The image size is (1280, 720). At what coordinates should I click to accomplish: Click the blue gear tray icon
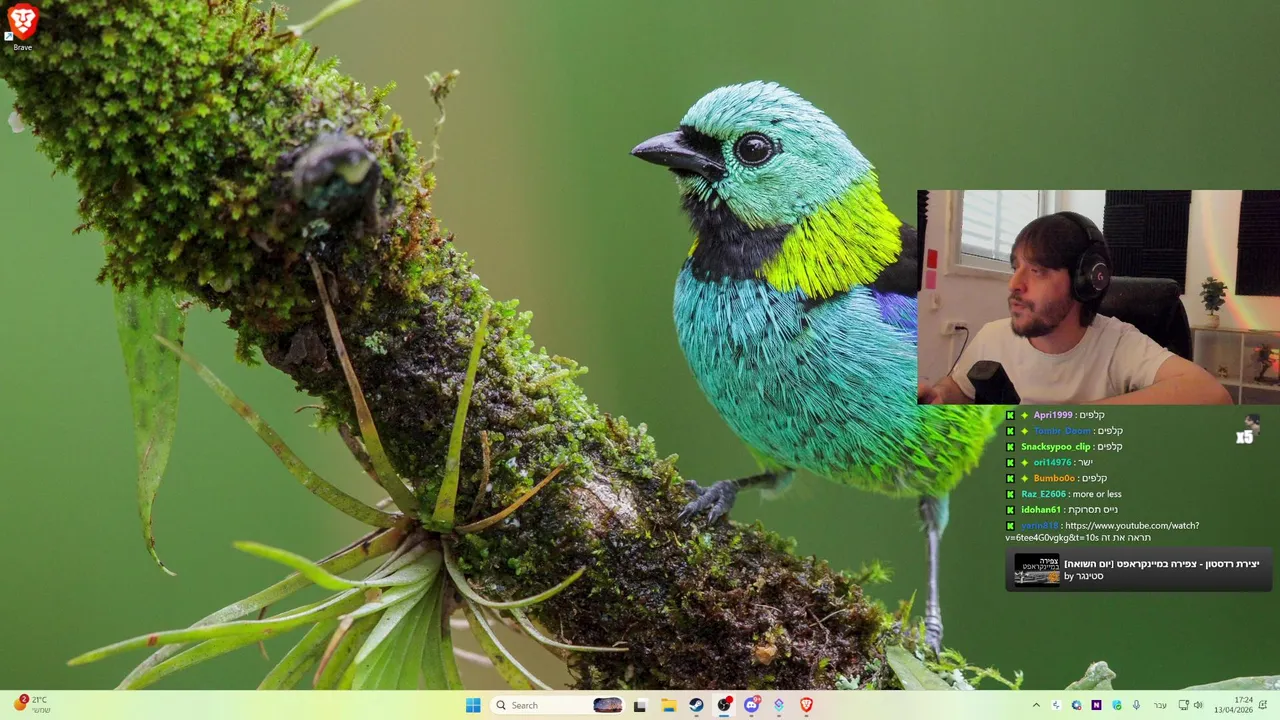click(x=1076, y=705)
